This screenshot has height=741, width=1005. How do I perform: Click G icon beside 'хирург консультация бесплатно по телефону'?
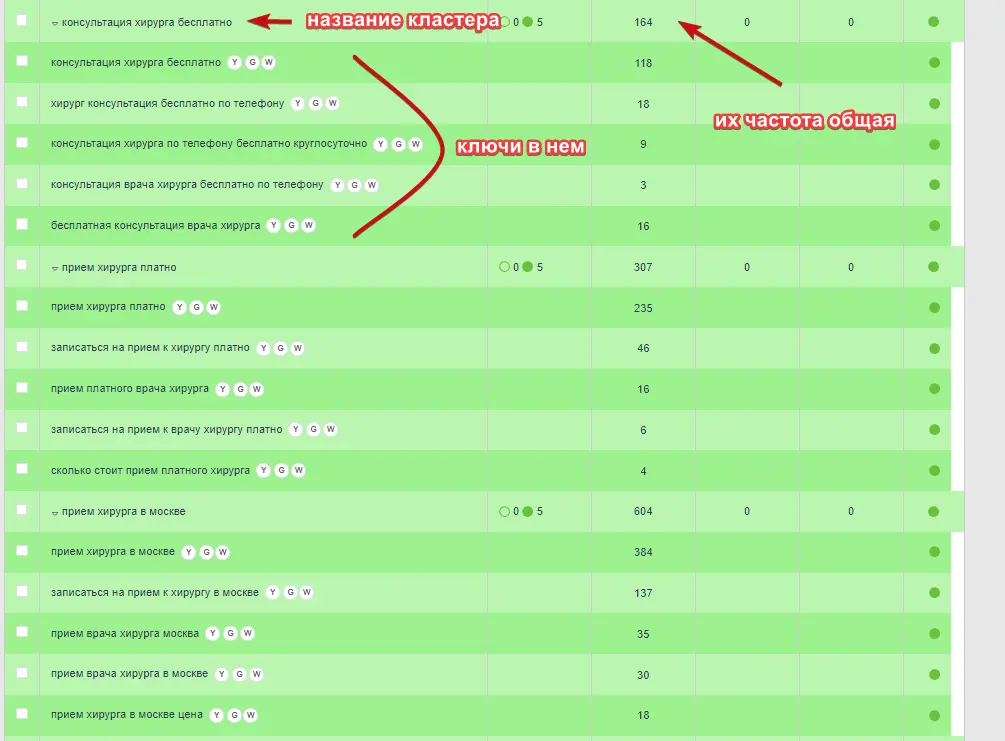pos(315,103)
